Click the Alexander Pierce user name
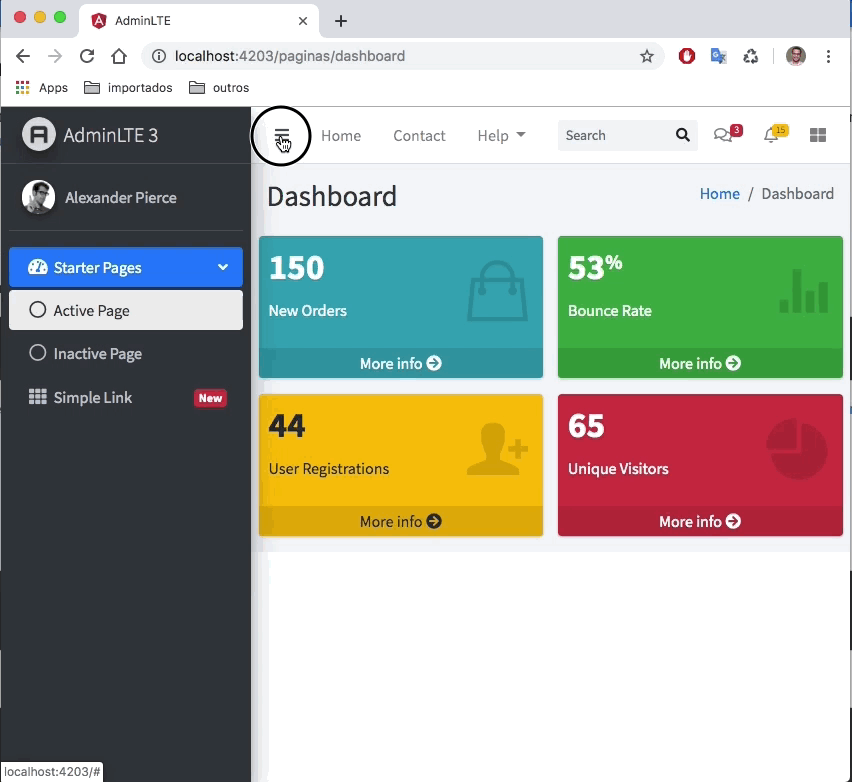852x782 pixels. (x=121, y=197)
